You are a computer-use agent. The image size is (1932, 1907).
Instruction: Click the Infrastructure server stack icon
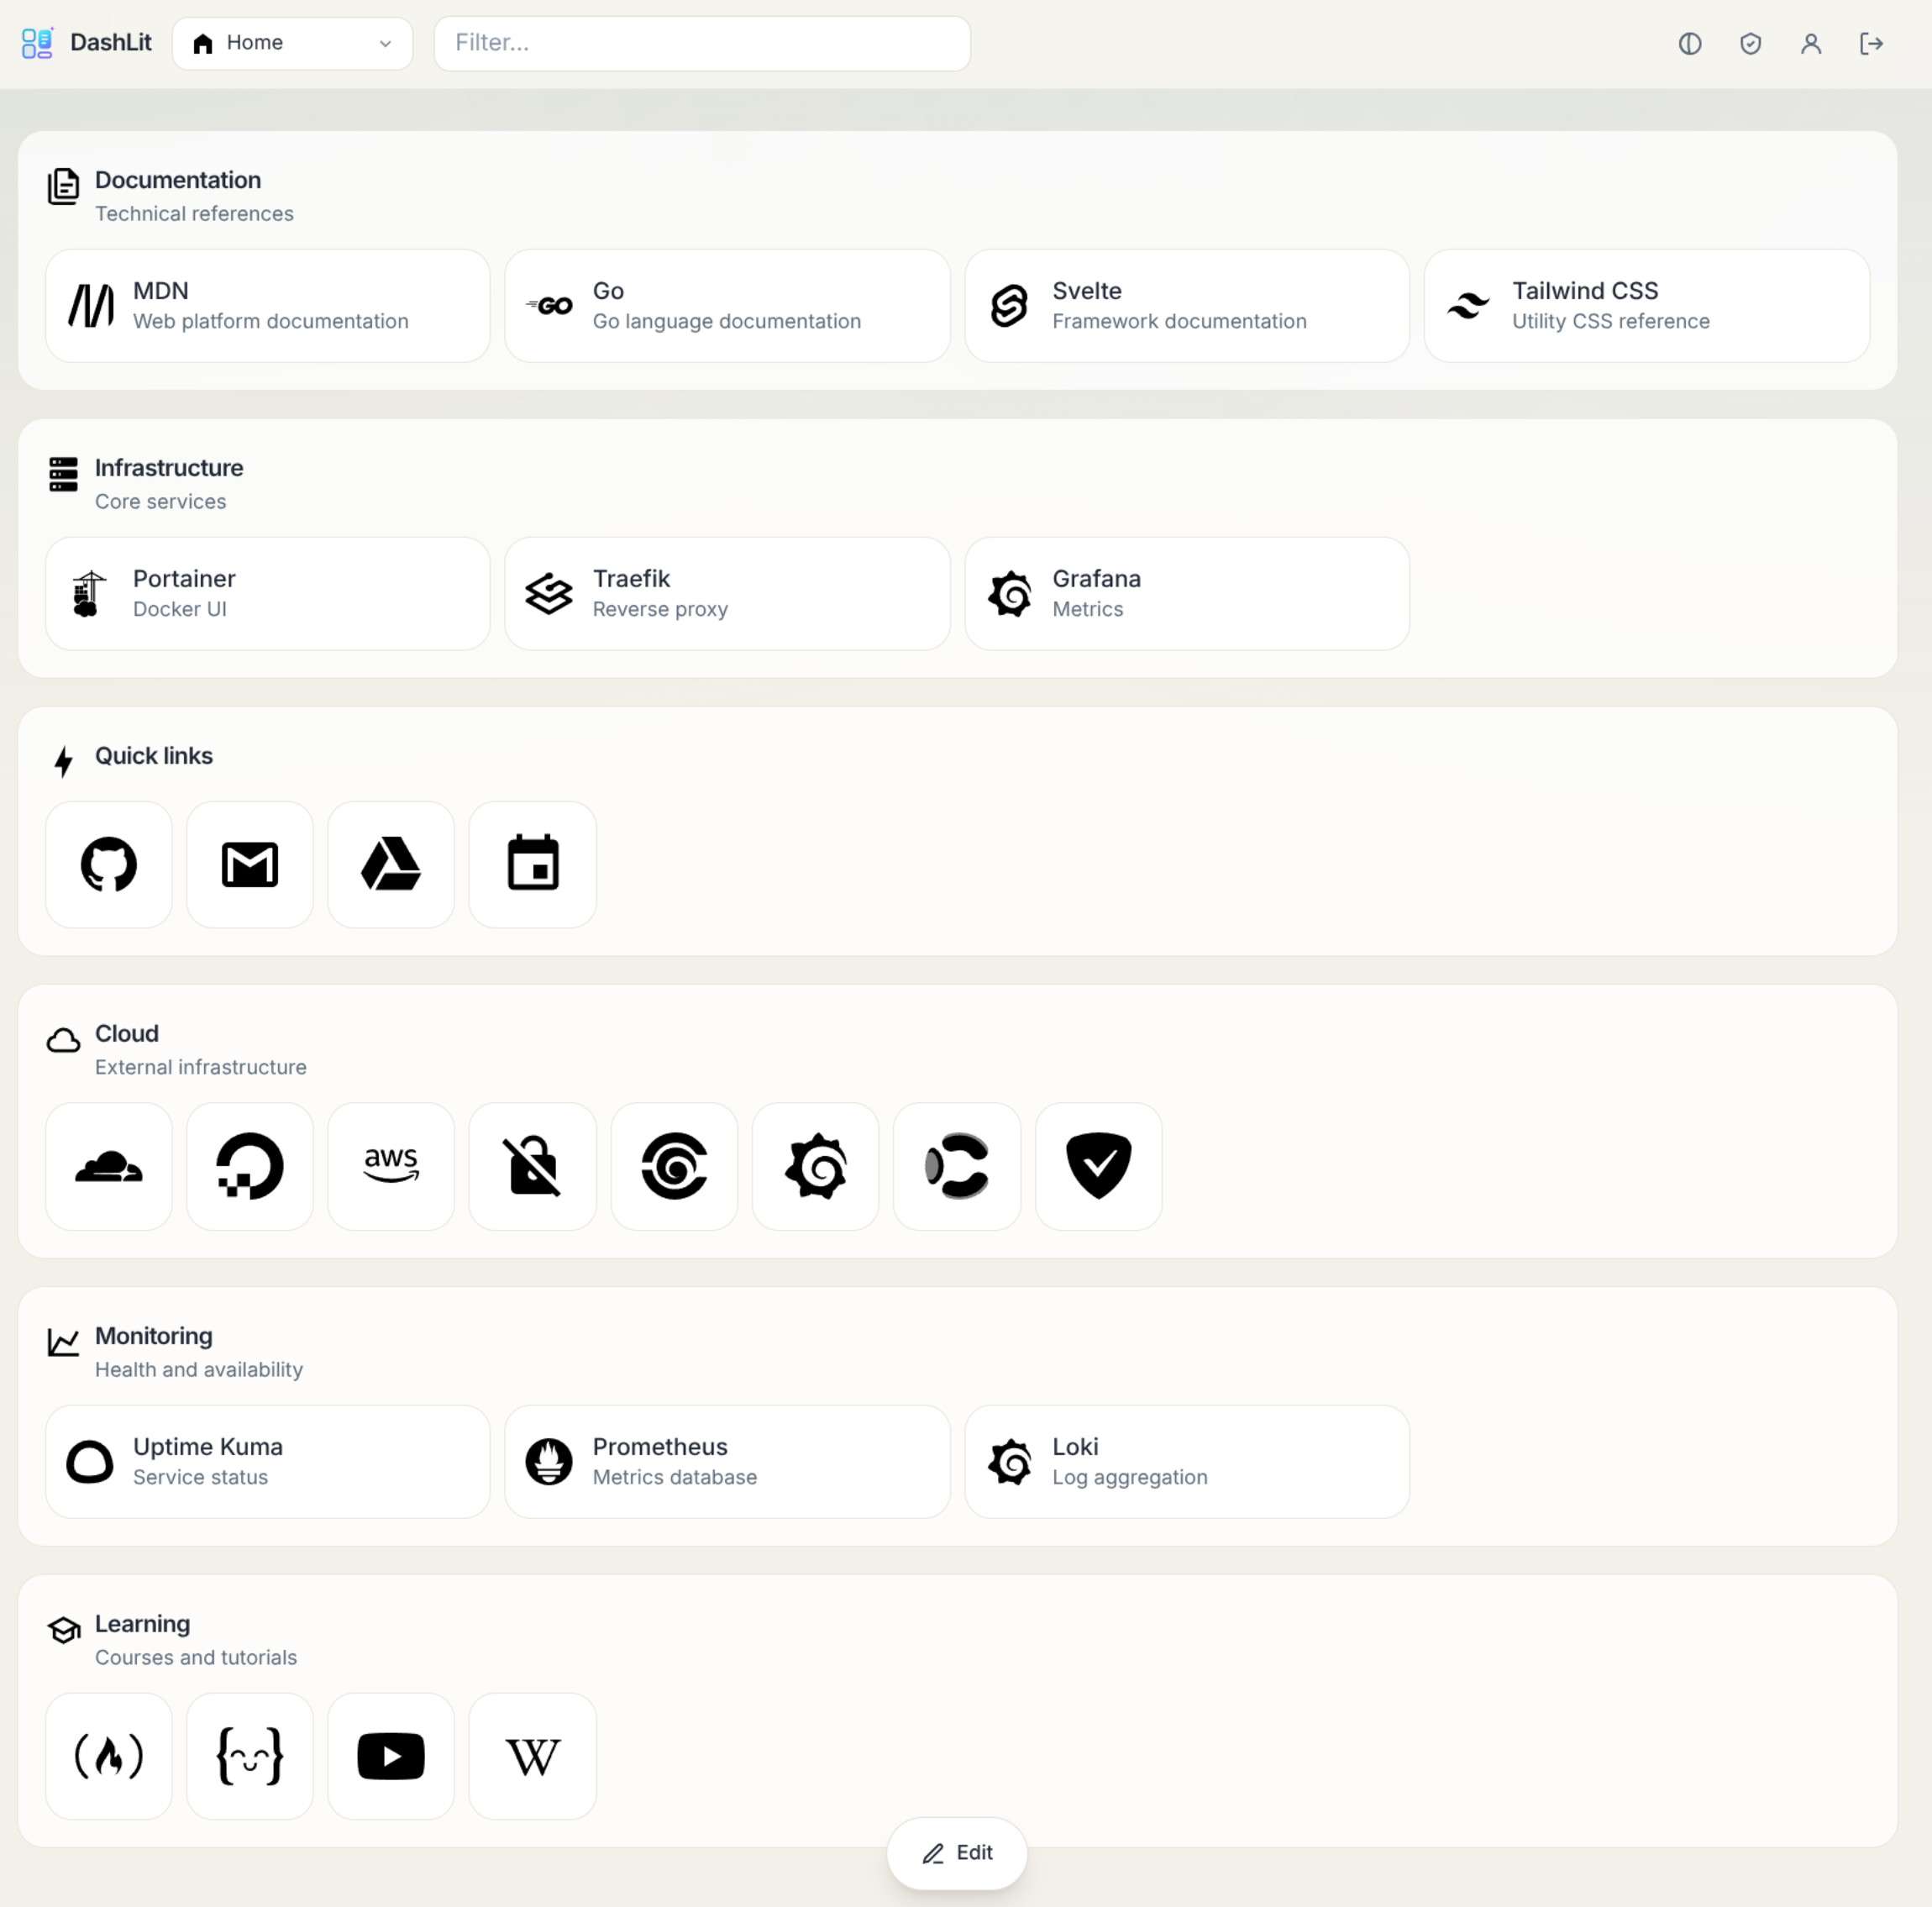tap(63, 474)
